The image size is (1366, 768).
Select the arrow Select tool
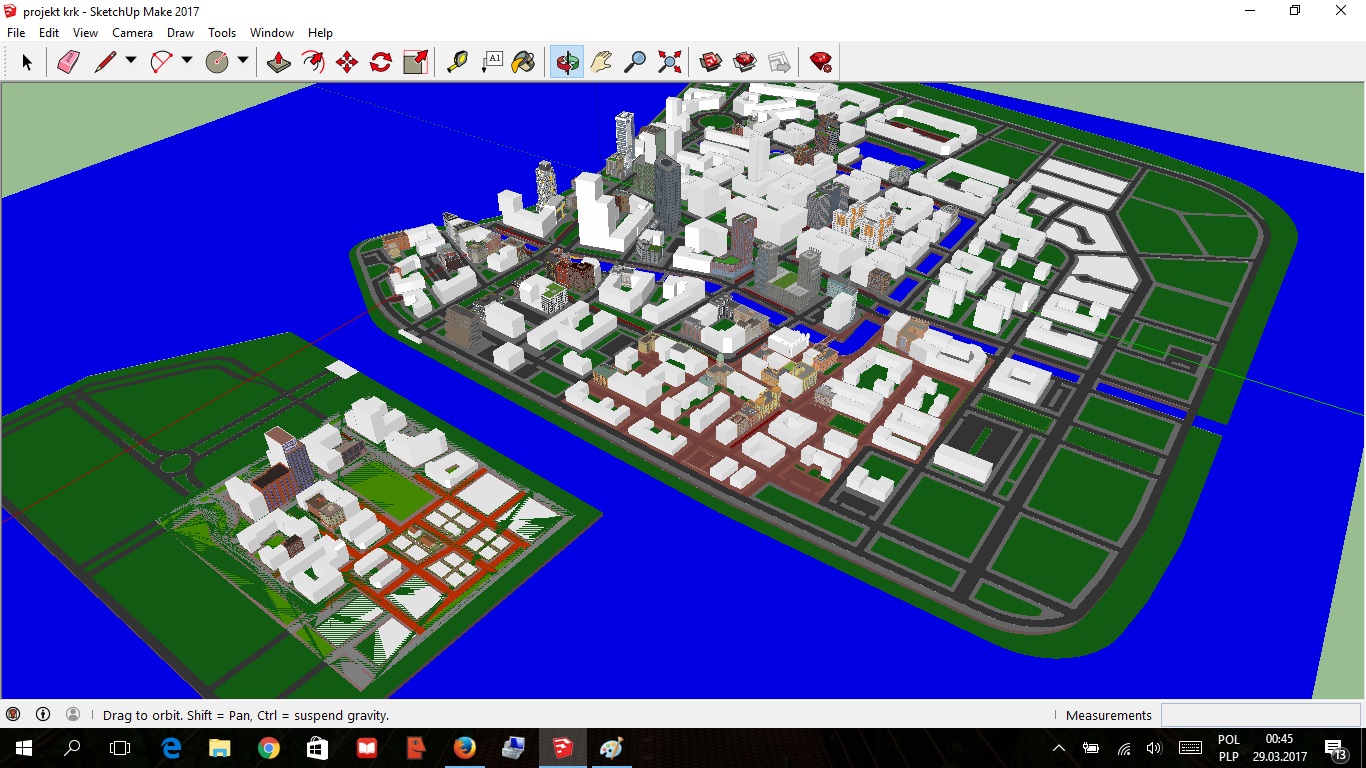pyautogui.click(x=27, y=63)
